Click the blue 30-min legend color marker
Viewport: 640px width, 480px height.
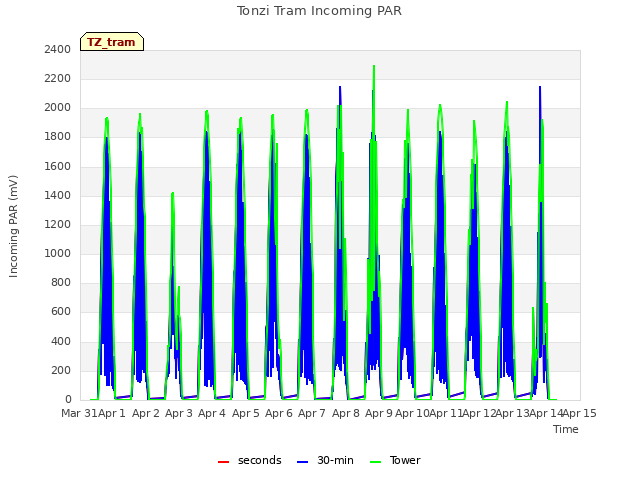point(302,462)
